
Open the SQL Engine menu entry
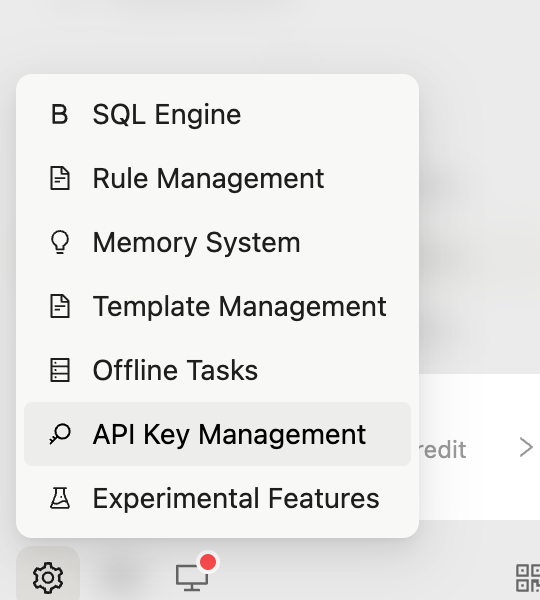(x=217, y=114)
